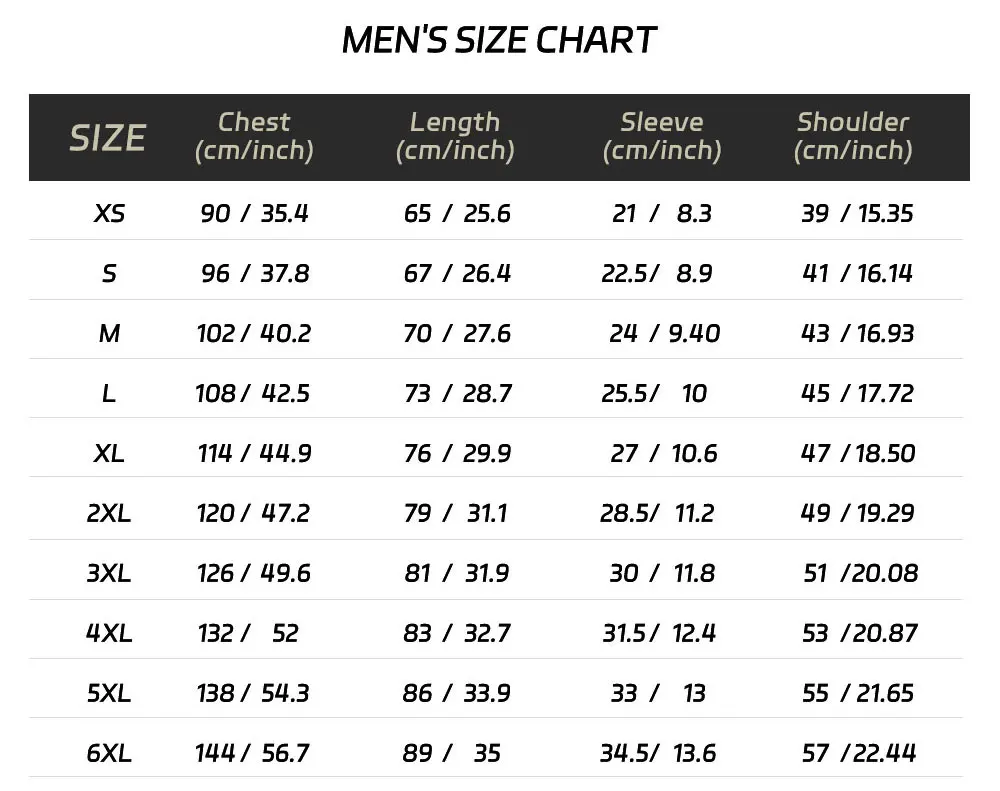Click the Length (cm/inch) column header
Viewport: 1000px width, 791px height.
pyautogui.click(x=455, y=136)
